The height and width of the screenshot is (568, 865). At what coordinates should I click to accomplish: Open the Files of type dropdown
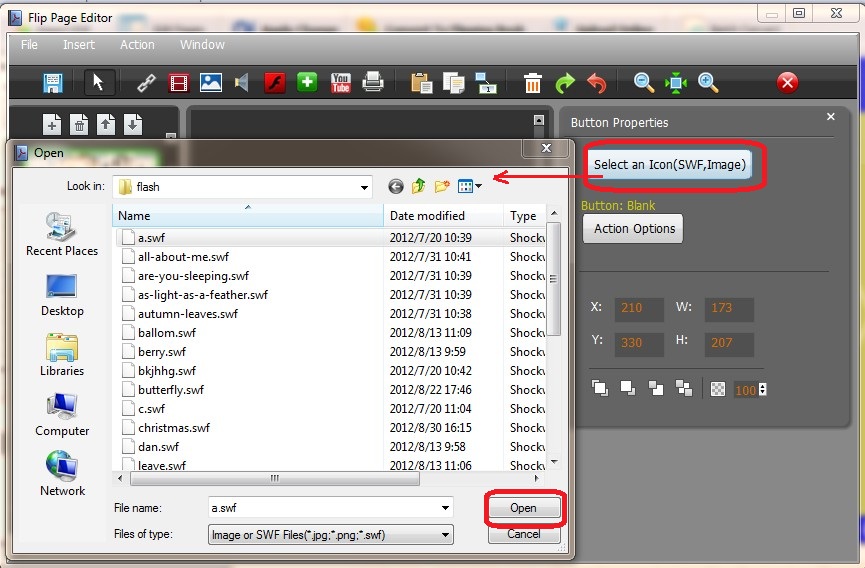pos(445,535)
